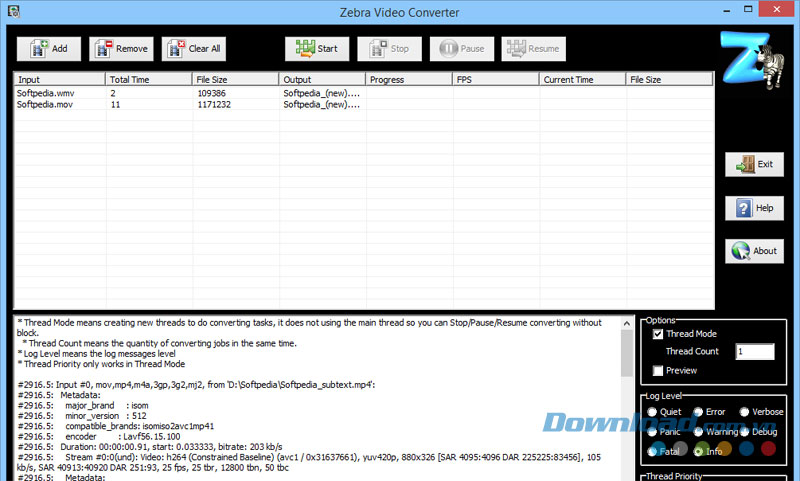Open Help with question mark button
Viewport: 800px width, 481px height.
754,208
